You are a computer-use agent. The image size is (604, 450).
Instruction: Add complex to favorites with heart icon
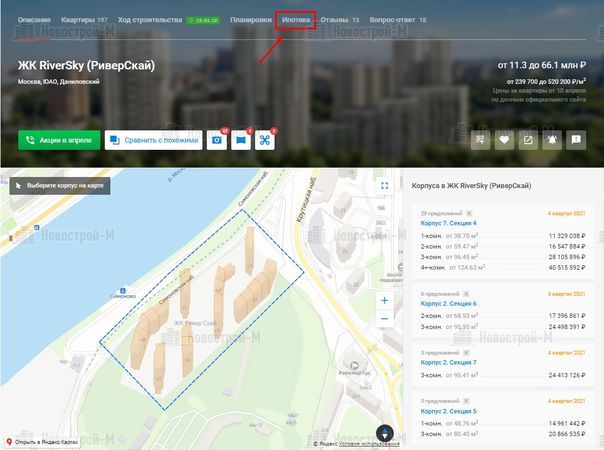click(505, 140)
